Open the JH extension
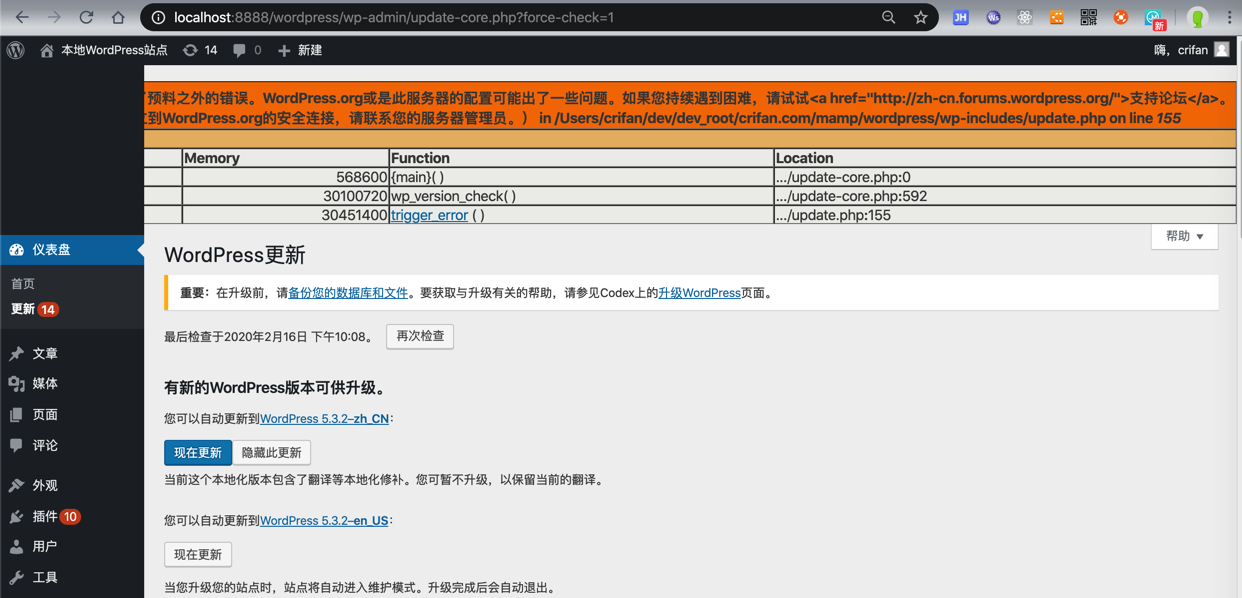Screen dimensions: 1242x598 [961, 17]
